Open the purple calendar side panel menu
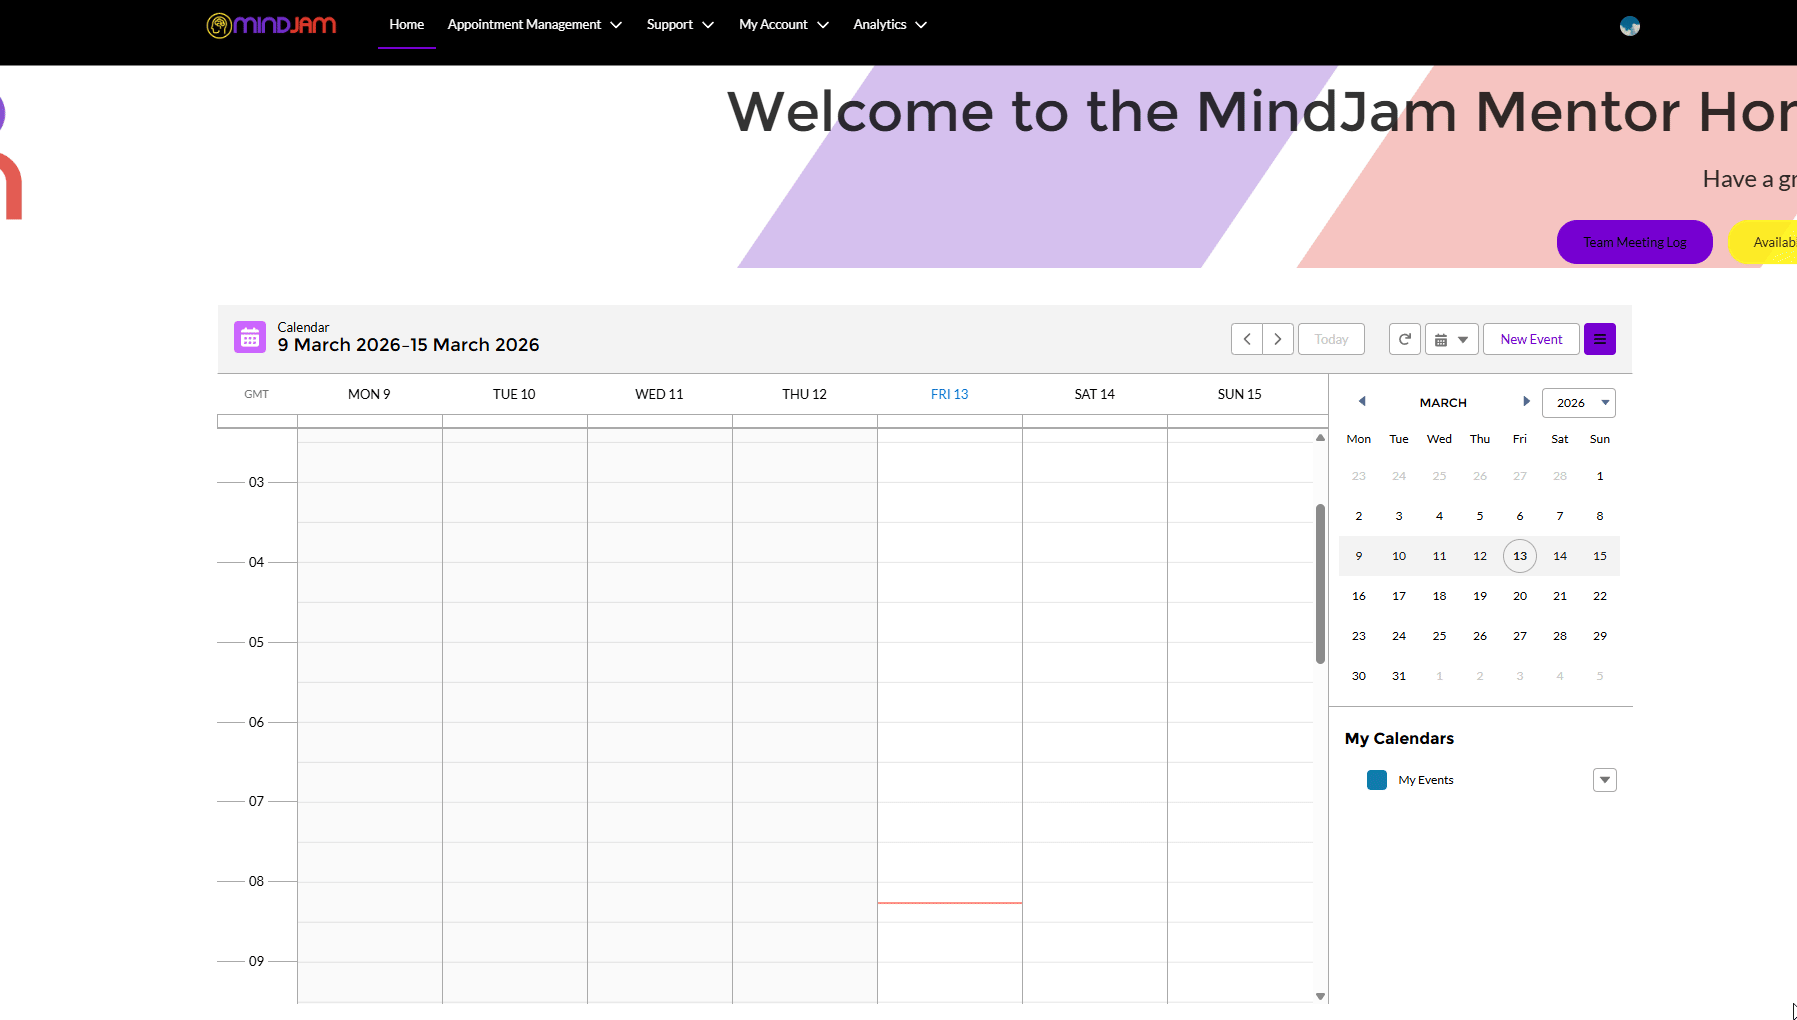The width and height of the screenshot is (1797, 1020). 1599,339
